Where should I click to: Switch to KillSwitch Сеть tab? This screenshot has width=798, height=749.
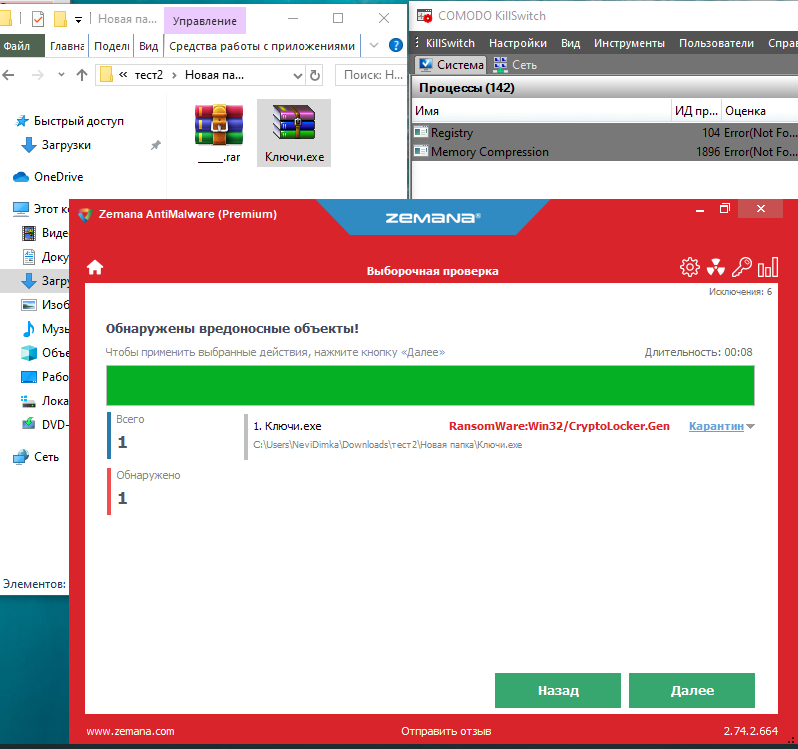pos(515,65)
